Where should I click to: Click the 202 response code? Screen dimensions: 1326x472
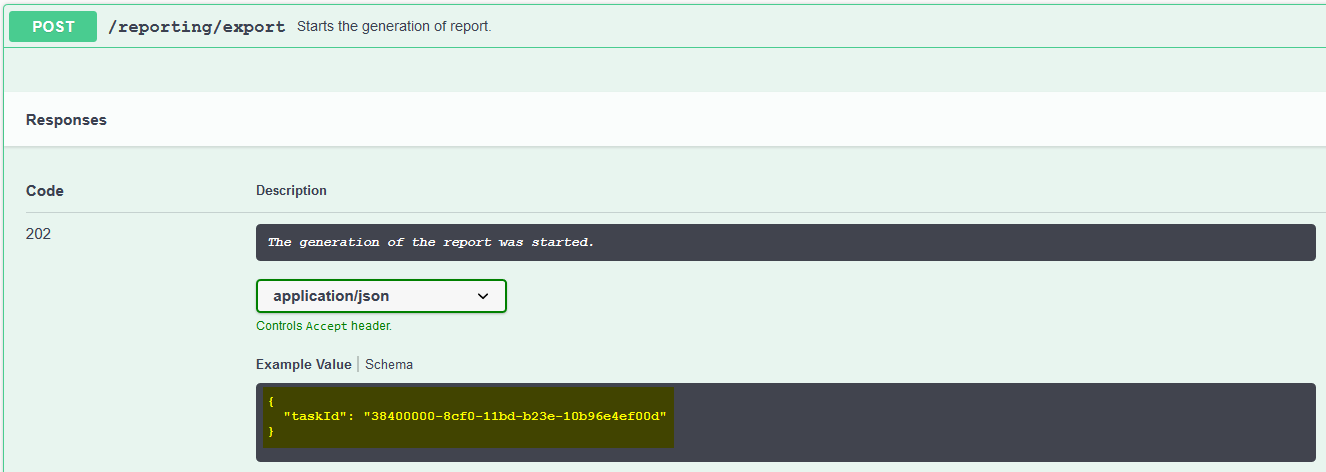pyautogui.click(x=38, y=234)
